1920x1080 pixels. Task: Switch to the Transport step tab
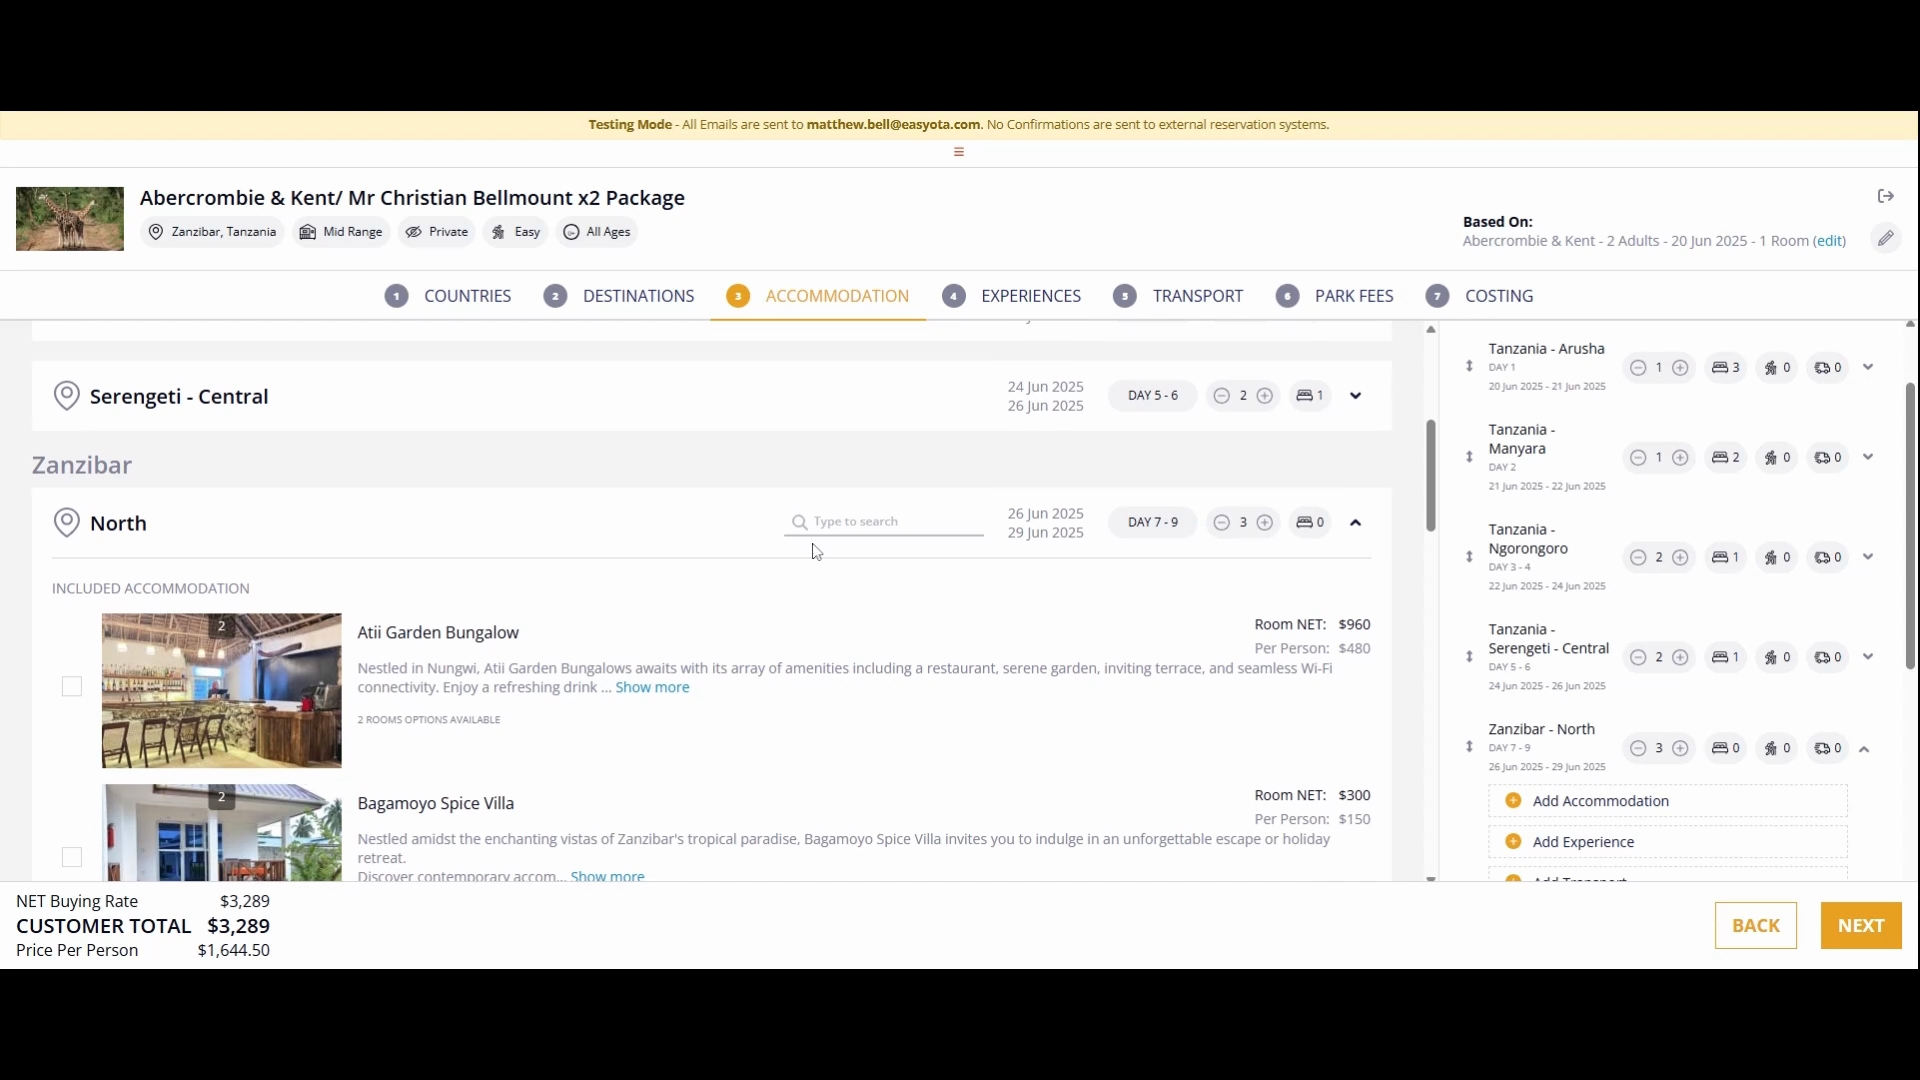(1178, 296)
